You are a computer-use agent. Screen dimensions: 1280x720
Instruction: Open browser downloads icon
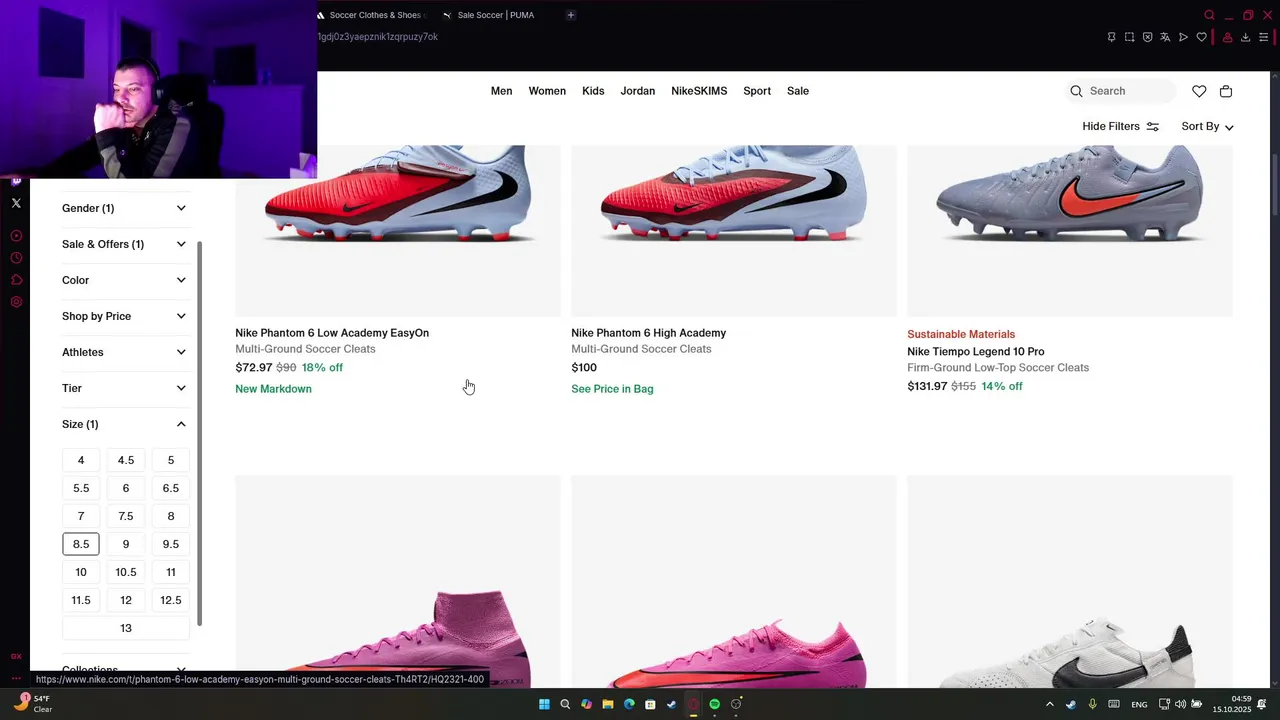coord(1245,37)
